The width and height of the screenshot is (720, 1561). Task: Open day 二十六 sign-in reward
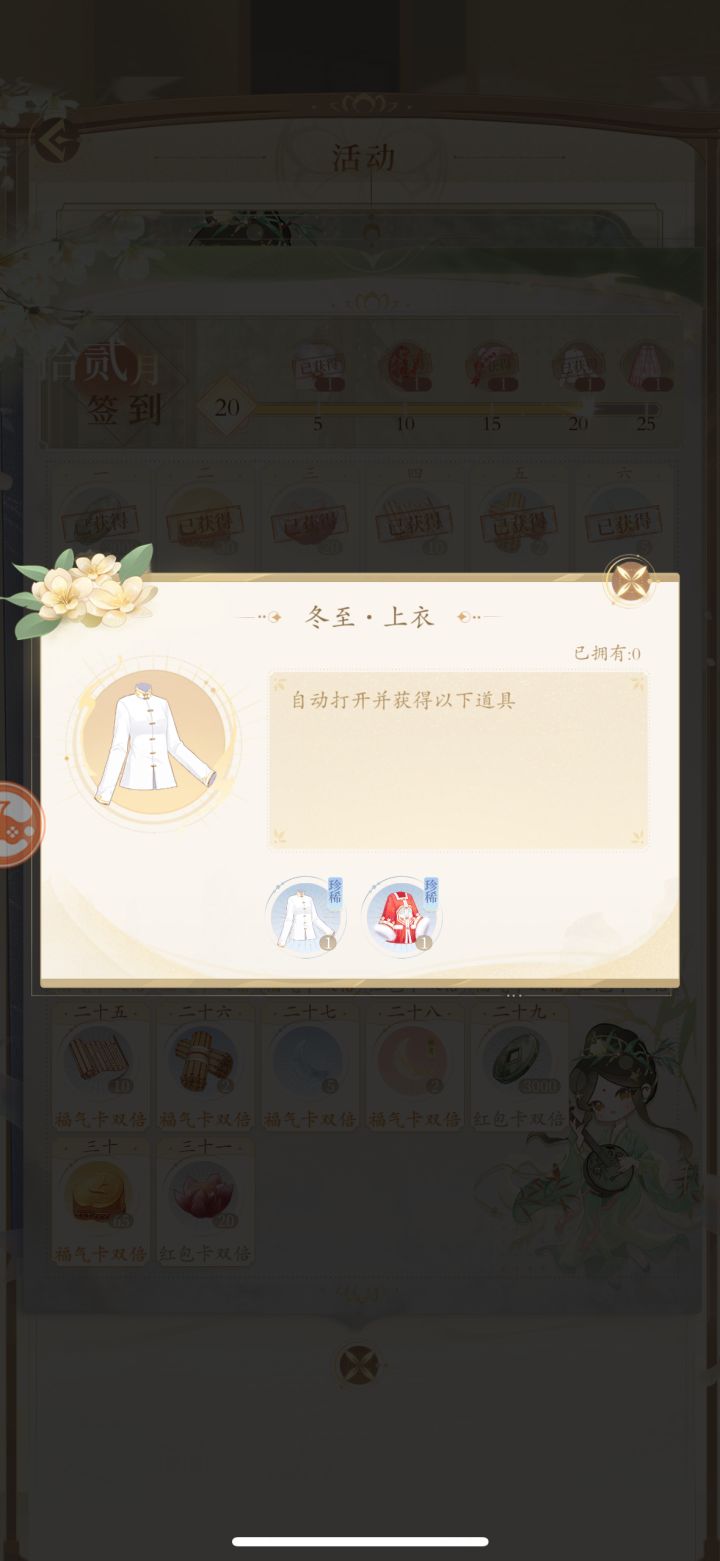tap(205, 1066)
